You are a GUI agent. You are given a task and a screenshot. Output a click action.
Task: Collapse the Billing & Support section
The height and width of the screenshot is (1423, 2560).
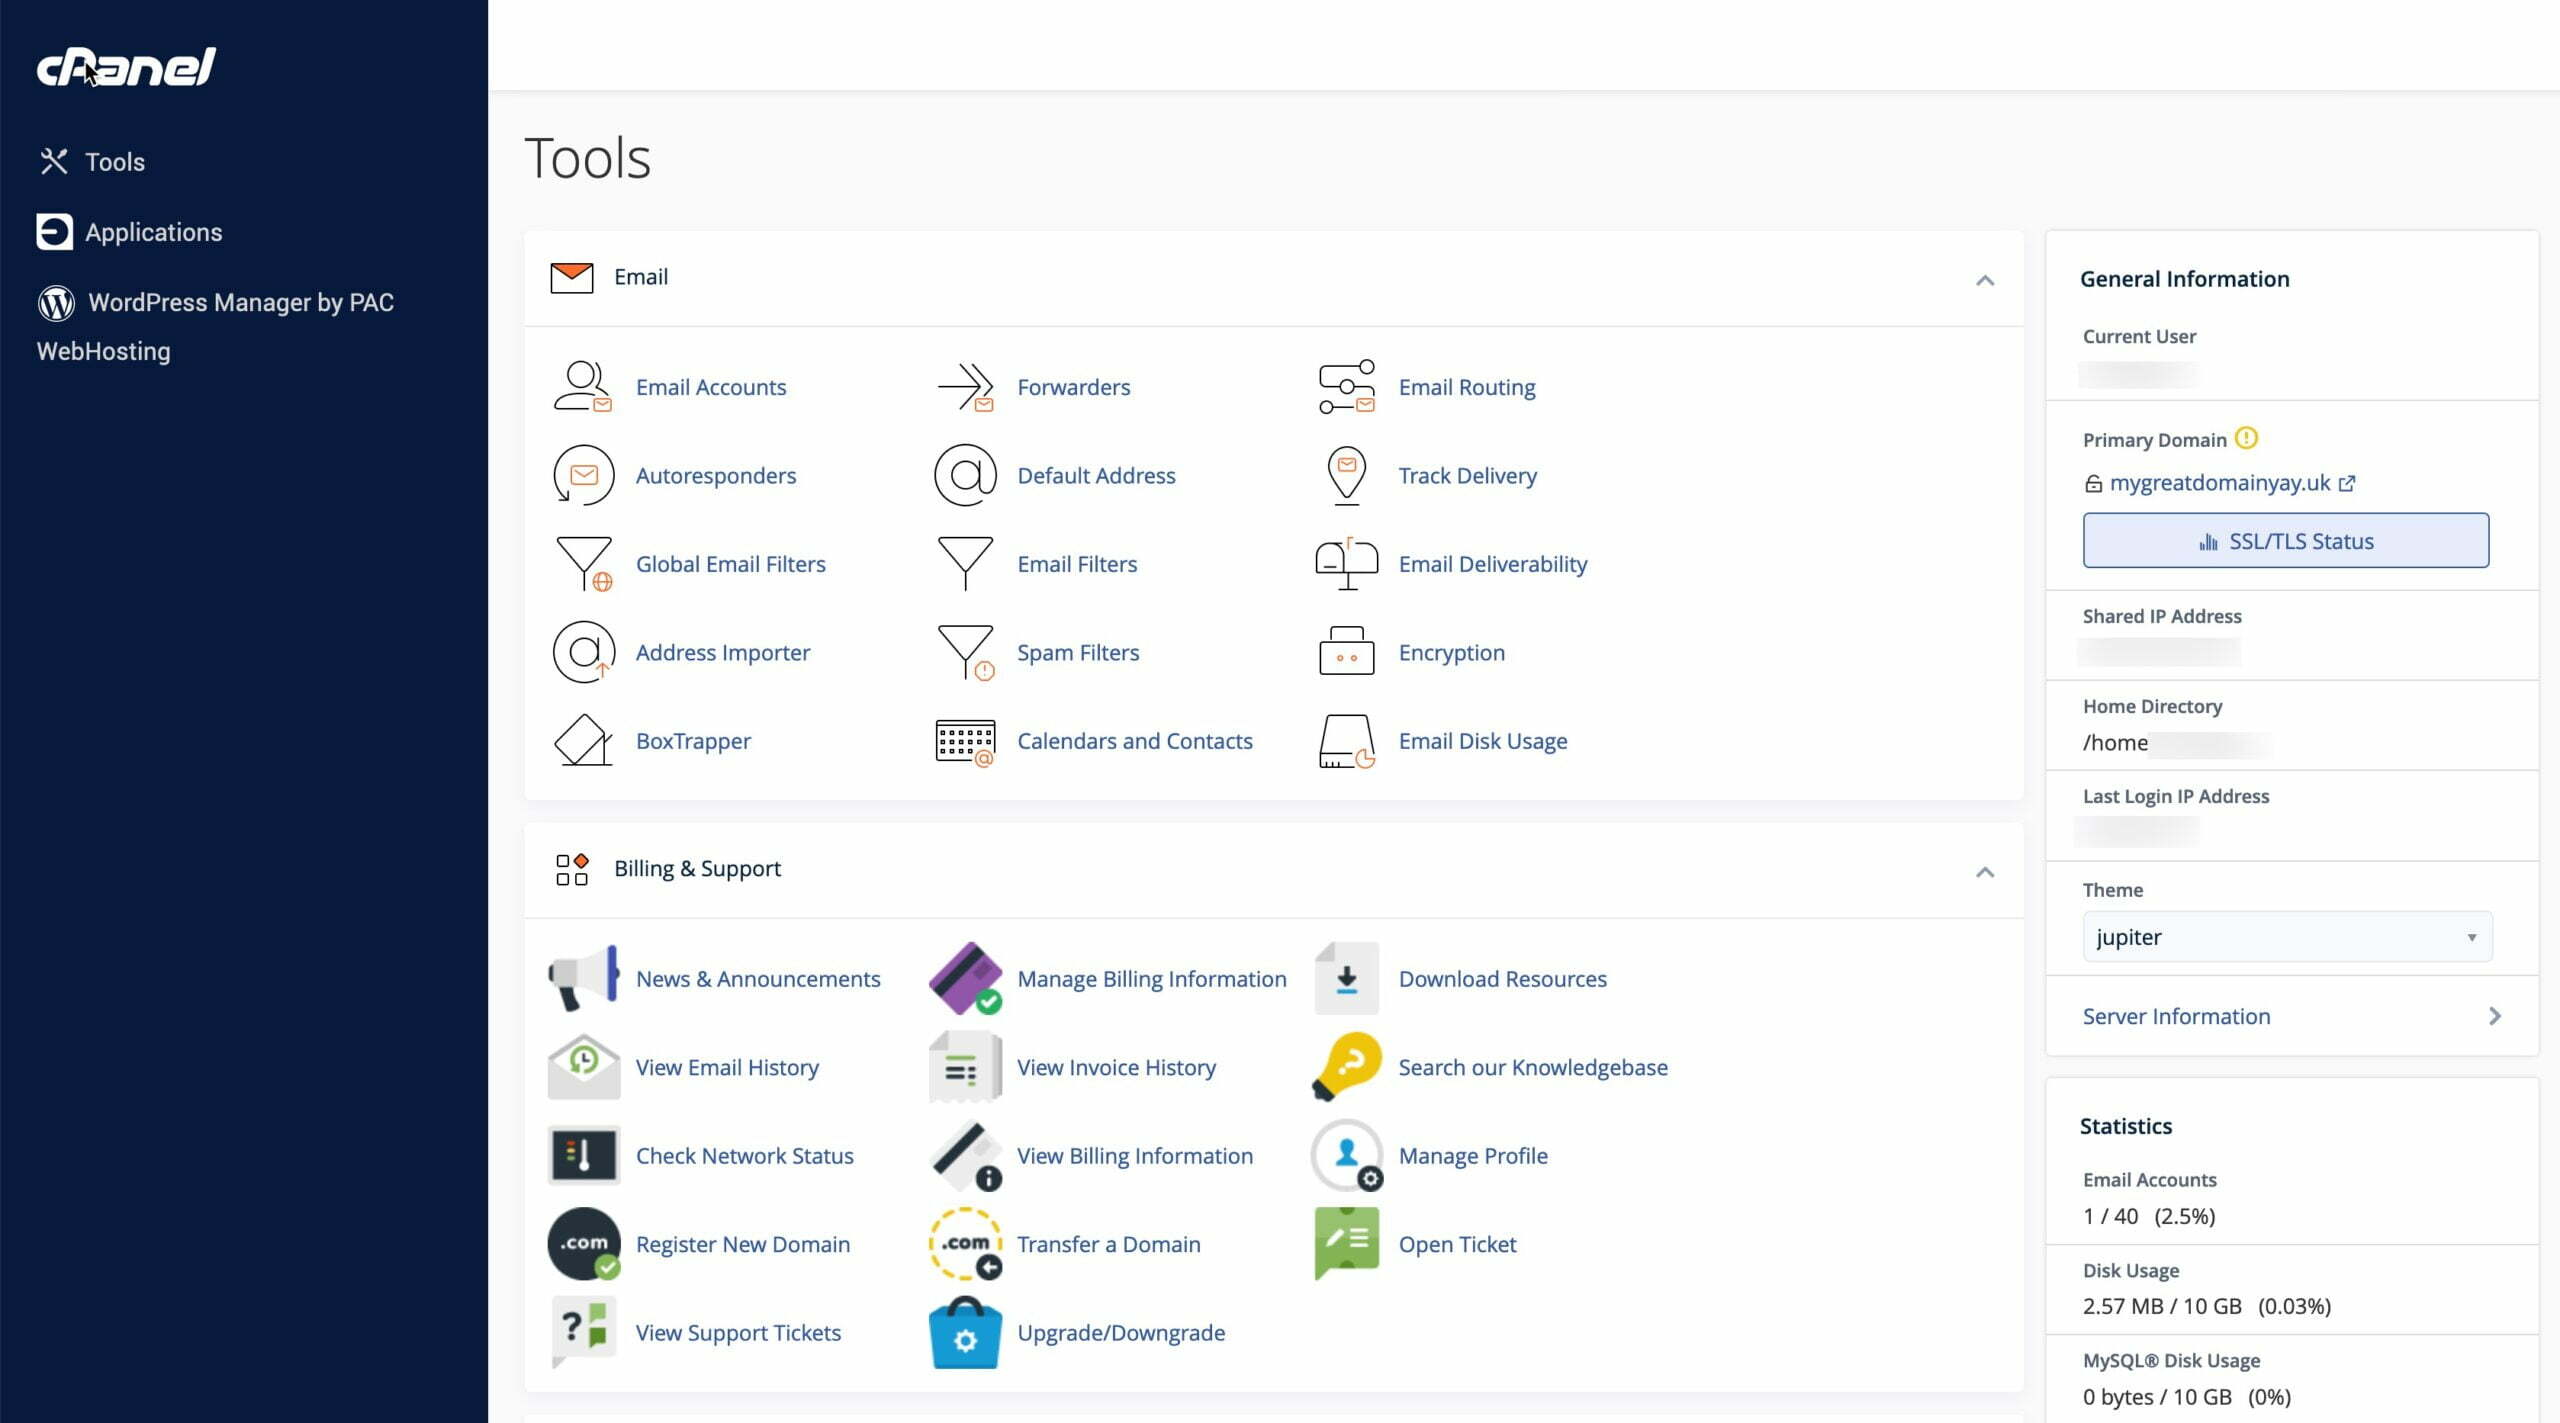(1984, 873)
